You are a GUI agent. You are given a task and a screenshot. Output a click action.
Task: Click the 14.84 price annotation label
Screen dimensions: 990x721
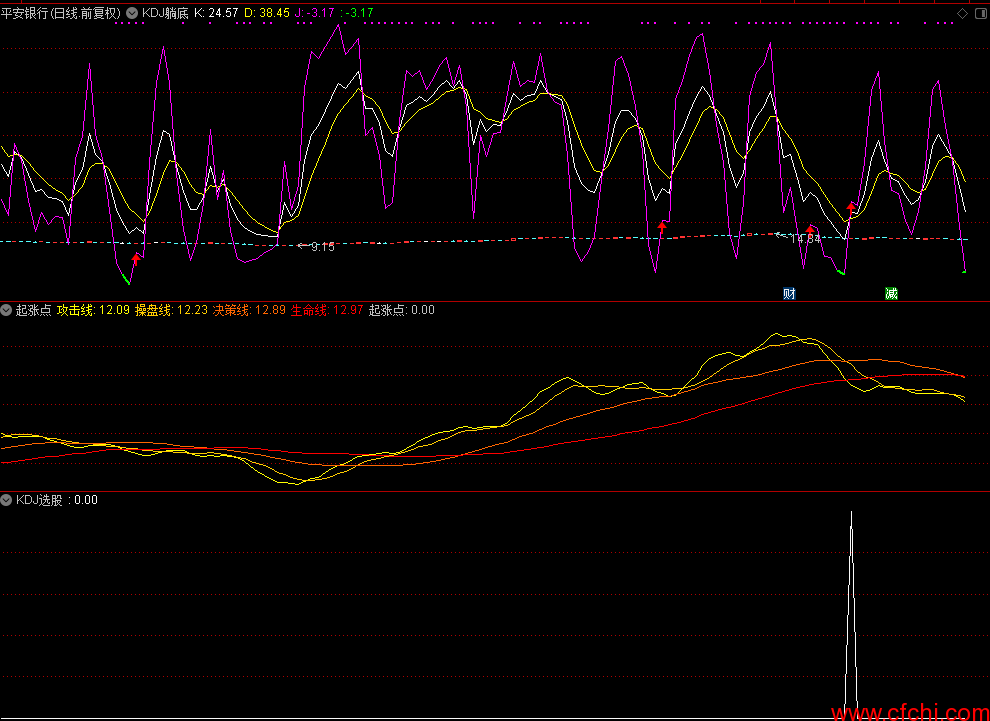805,239
